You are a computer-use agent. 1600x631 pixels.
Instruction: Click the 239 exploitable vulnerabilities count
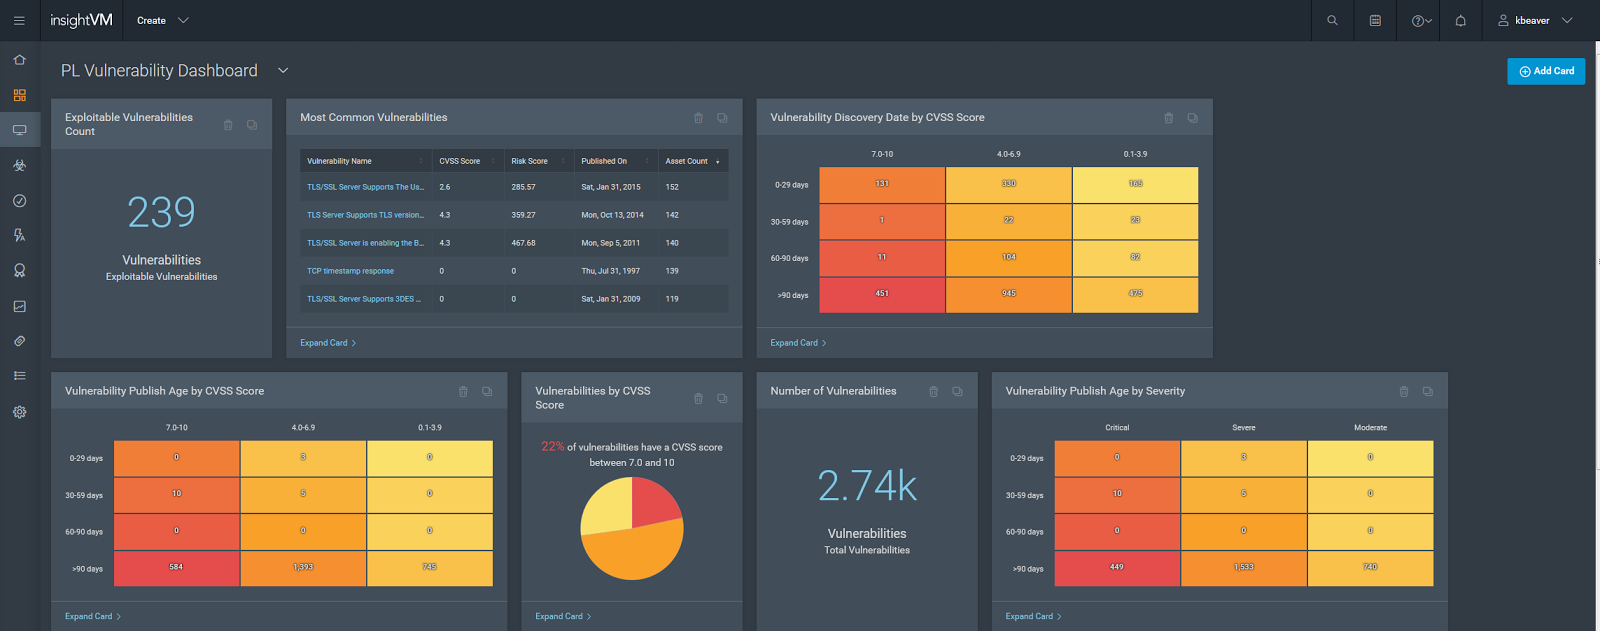(x=161, y=212)
